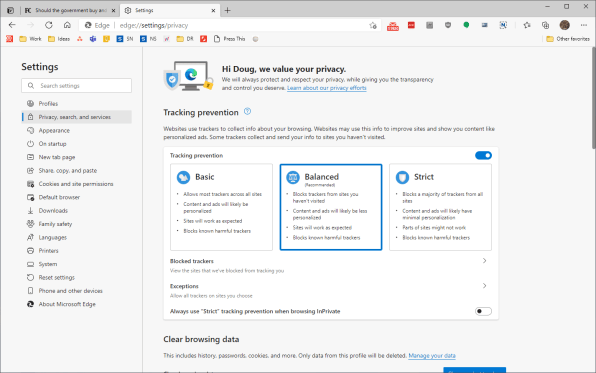Click the Profiles icon in the sidebar
The height and width of the screenshot is (373, 596).
[x=30, y=103]
